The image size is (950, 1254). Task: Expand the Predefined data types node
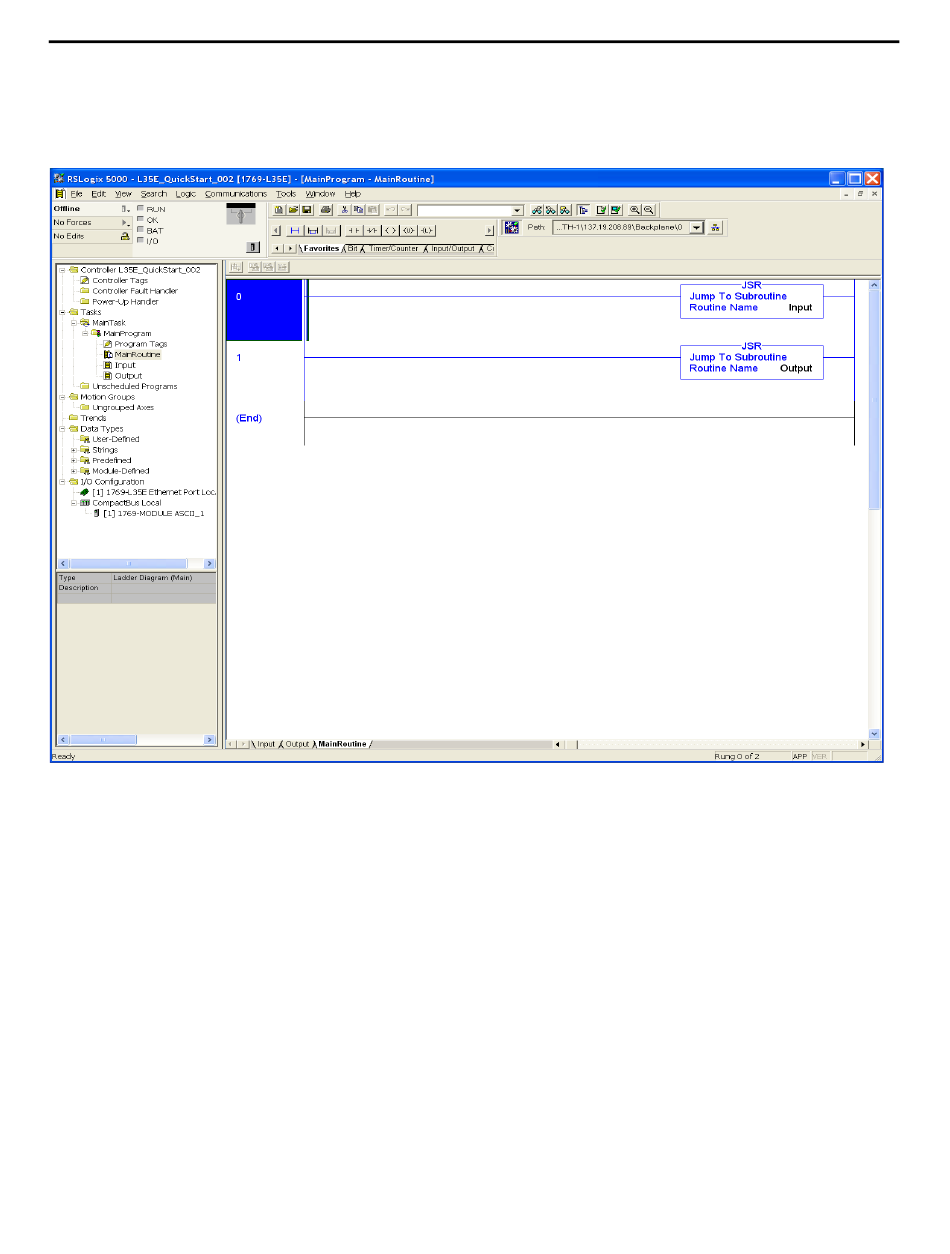coord(74,460)
